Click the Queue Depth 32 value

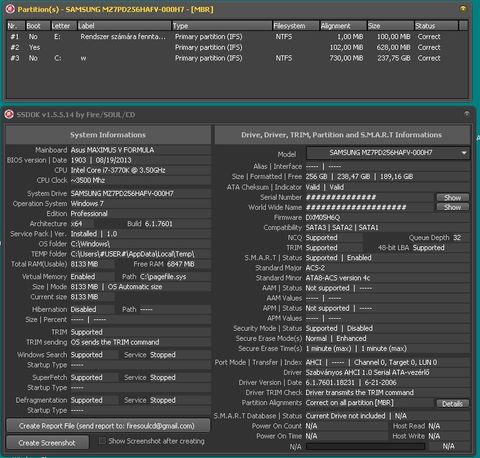(457, 238)
